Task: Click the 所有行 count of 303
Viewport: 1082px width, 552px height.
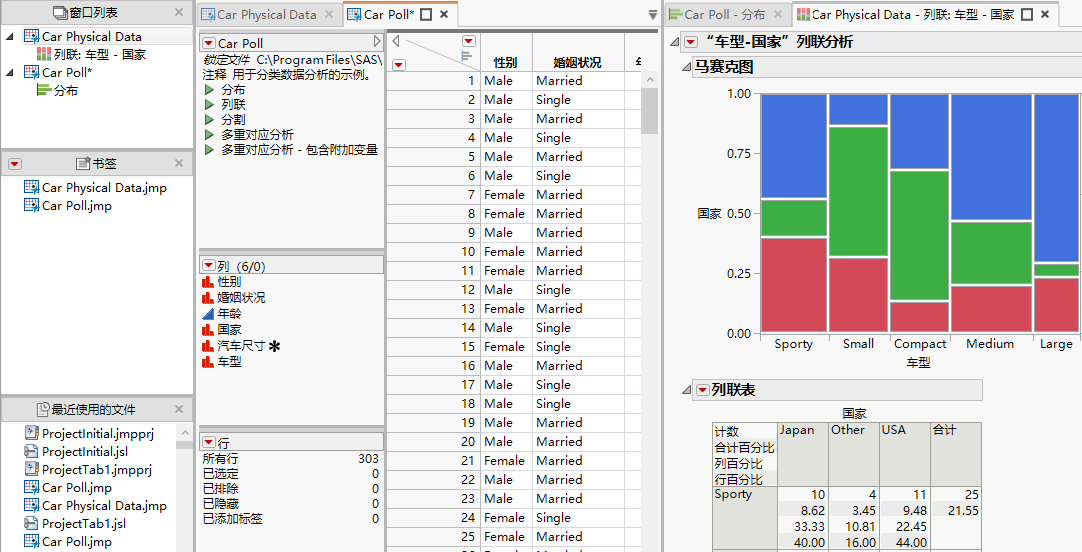Action: [x=368, y=459]
